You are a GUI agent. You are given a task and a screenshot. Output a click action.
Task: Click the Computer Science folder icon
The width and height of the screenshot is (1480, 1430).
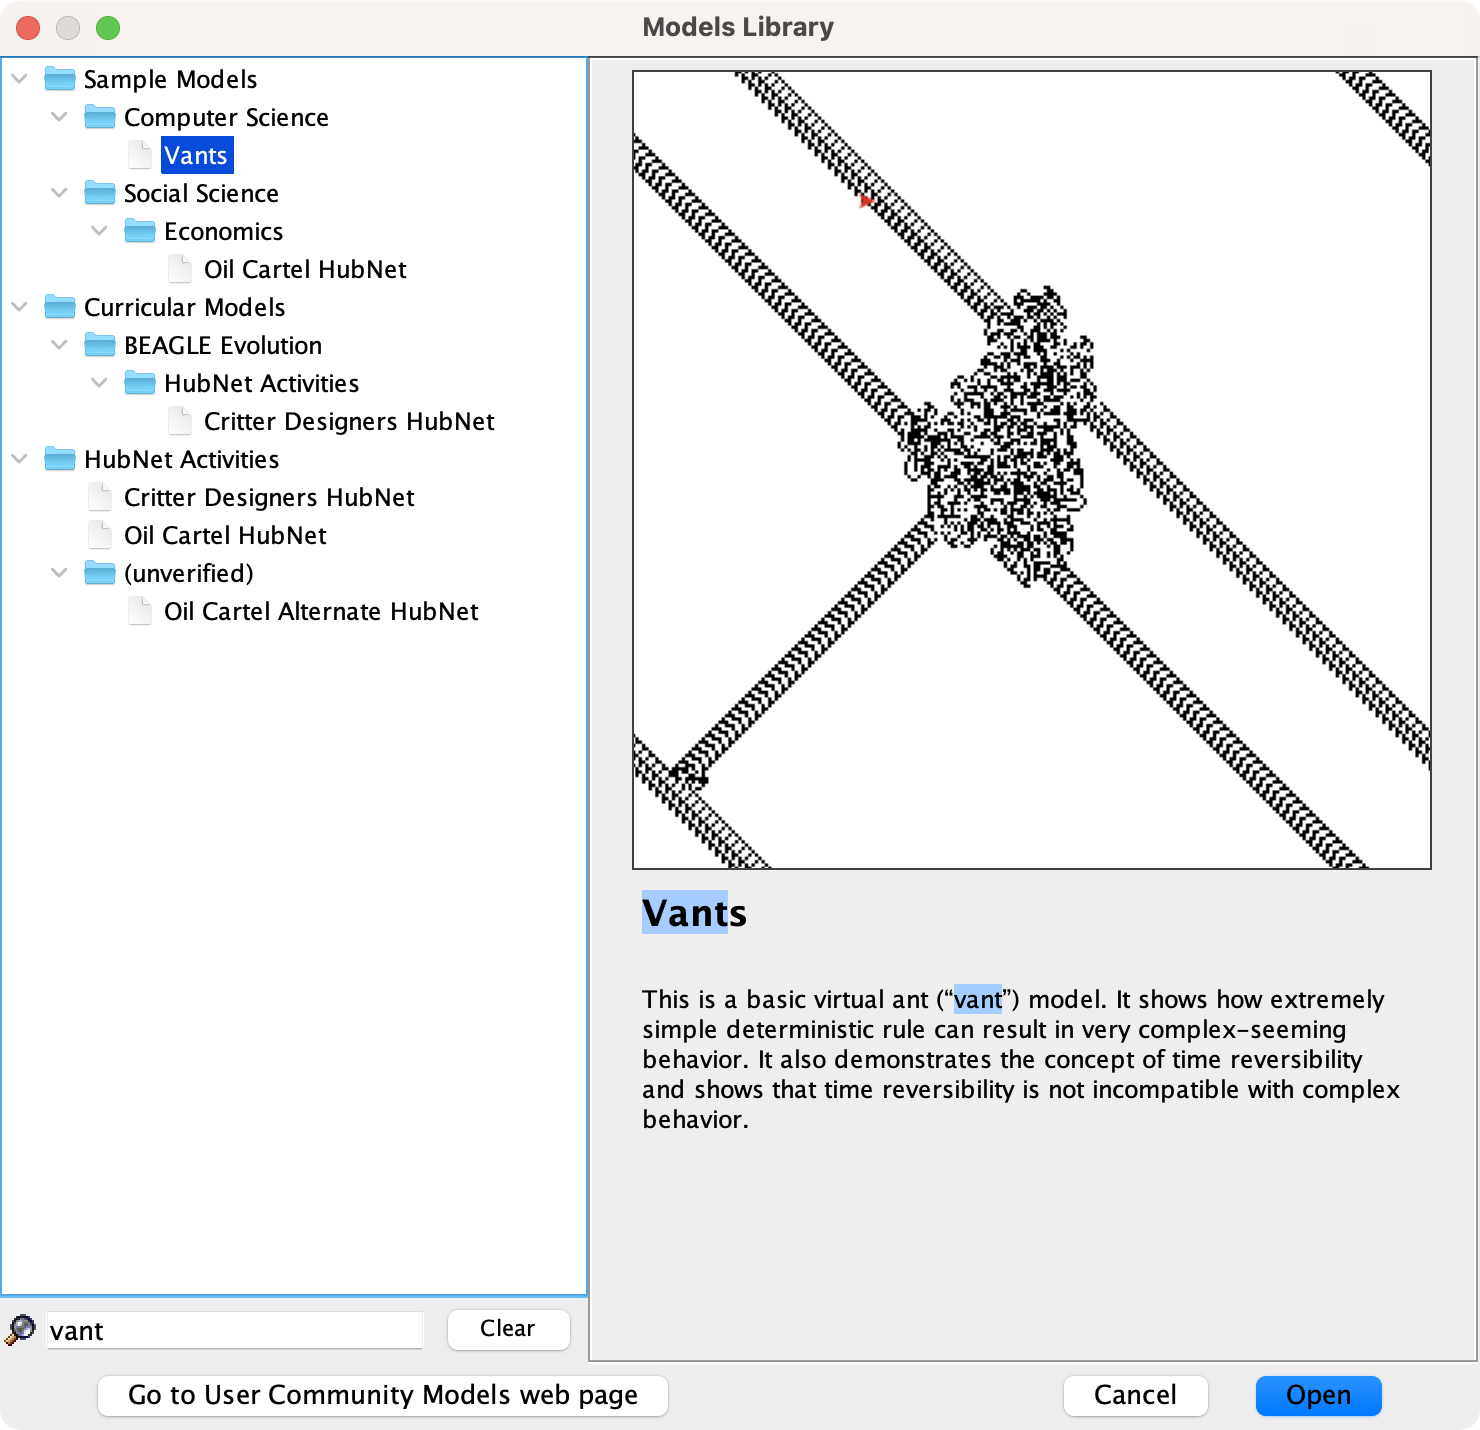point(100,117)
